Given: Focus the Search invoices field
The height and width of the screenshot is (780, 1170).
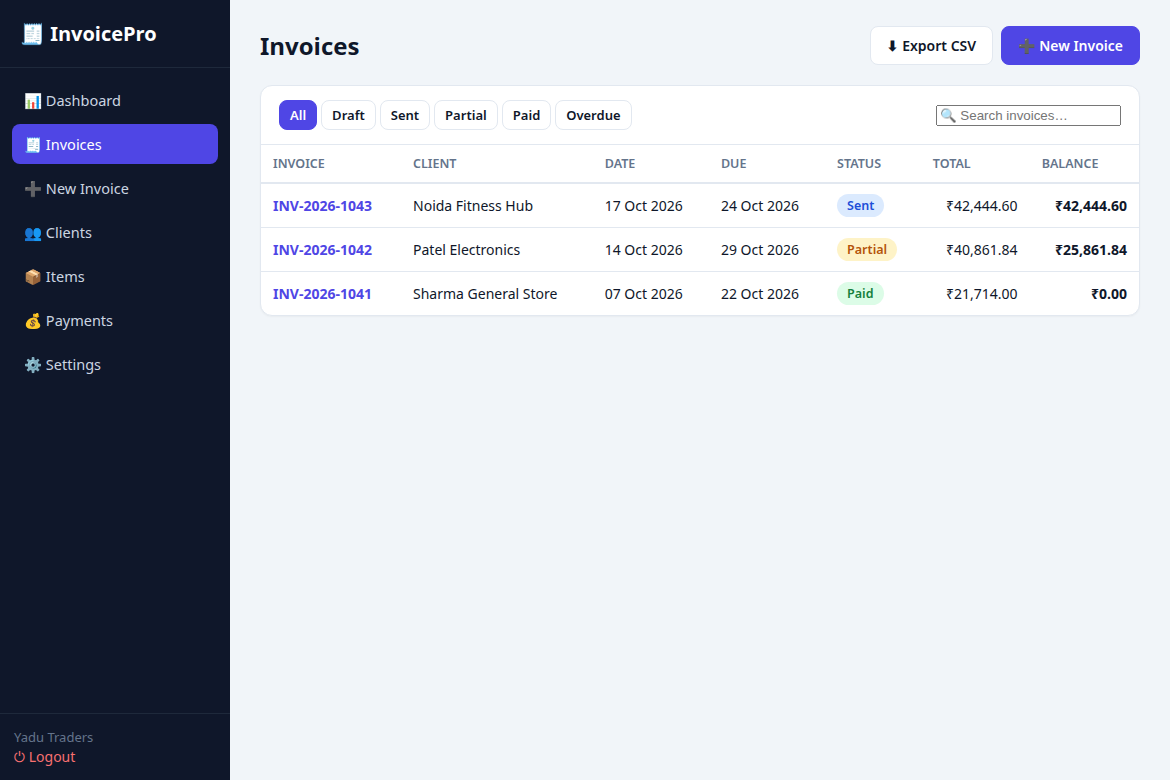Looking at the screenshot, I should tap(1028, 116).
